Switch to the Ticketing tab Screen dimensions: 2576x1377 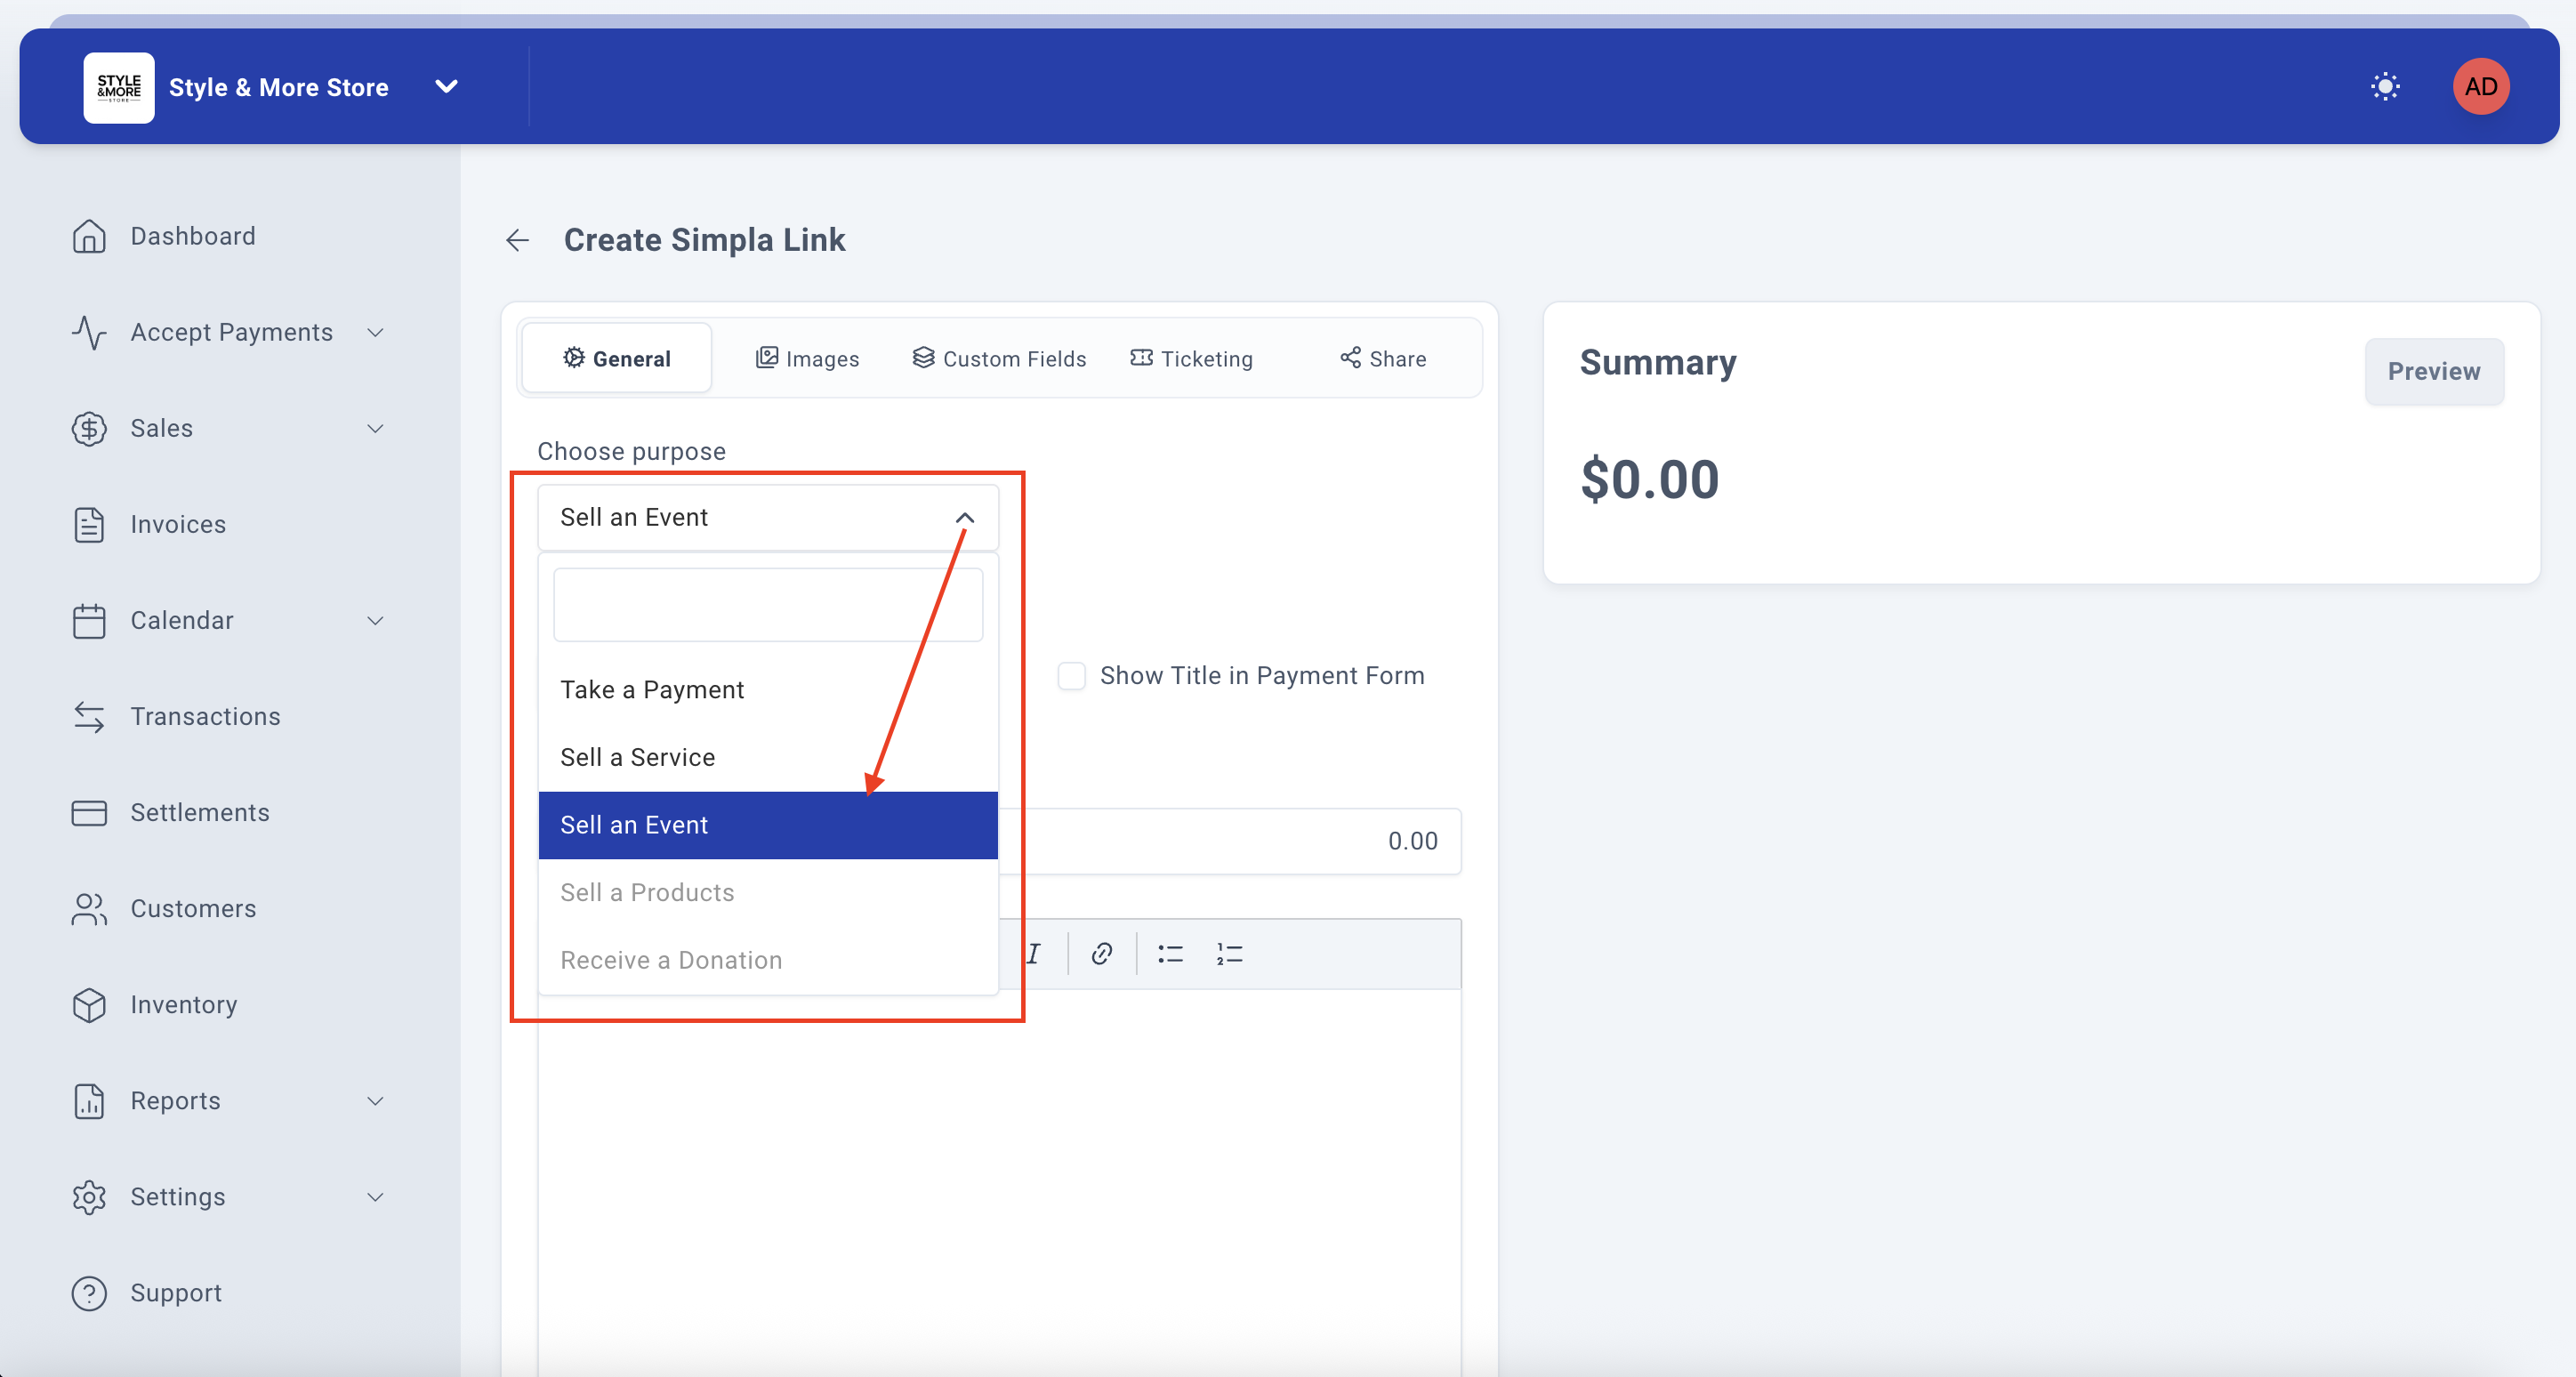1191,359
